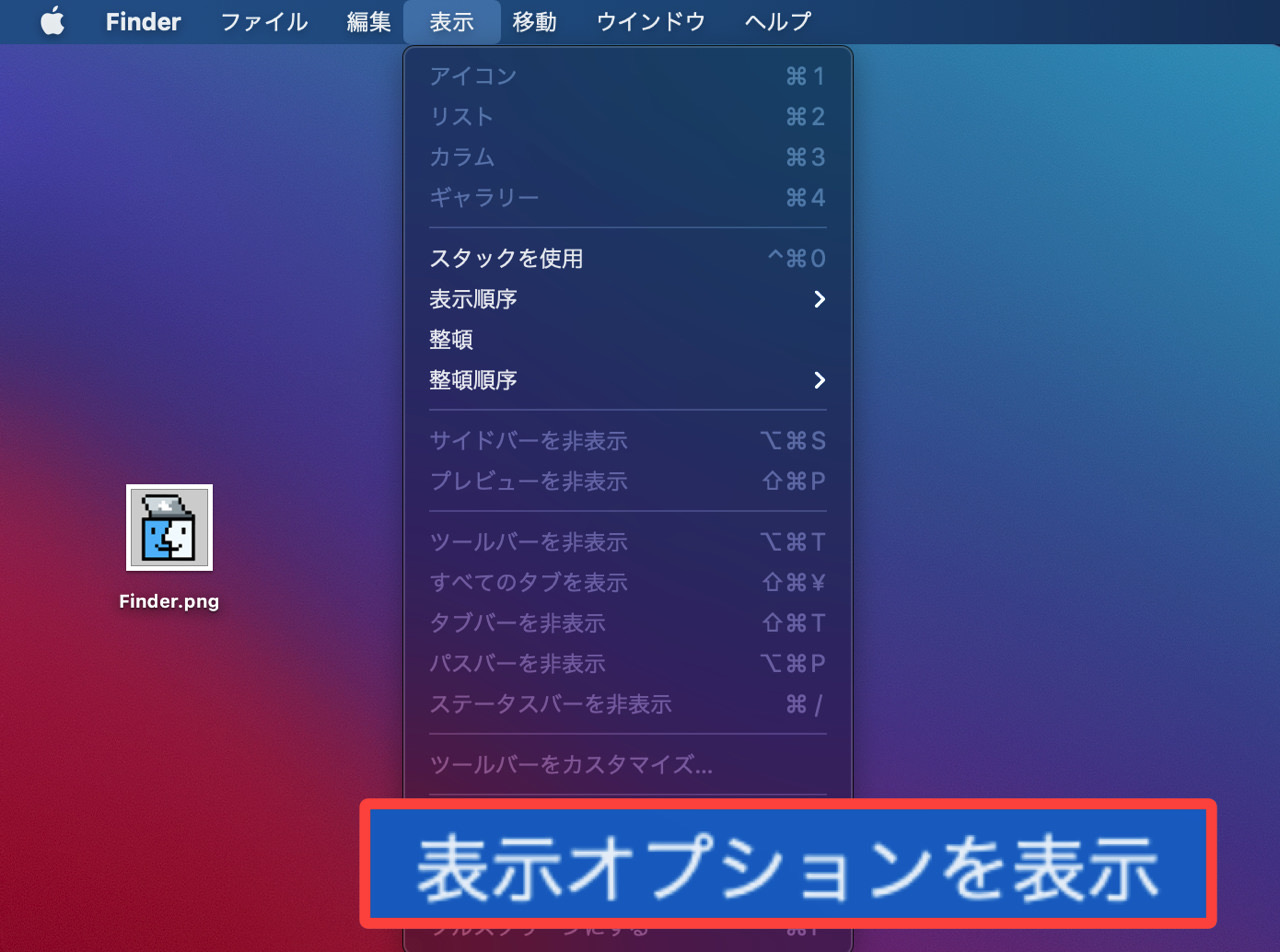Select サイドバーを非表示 menu item
The width and height of the screenshot is (1280, 952).
point(628,441)
